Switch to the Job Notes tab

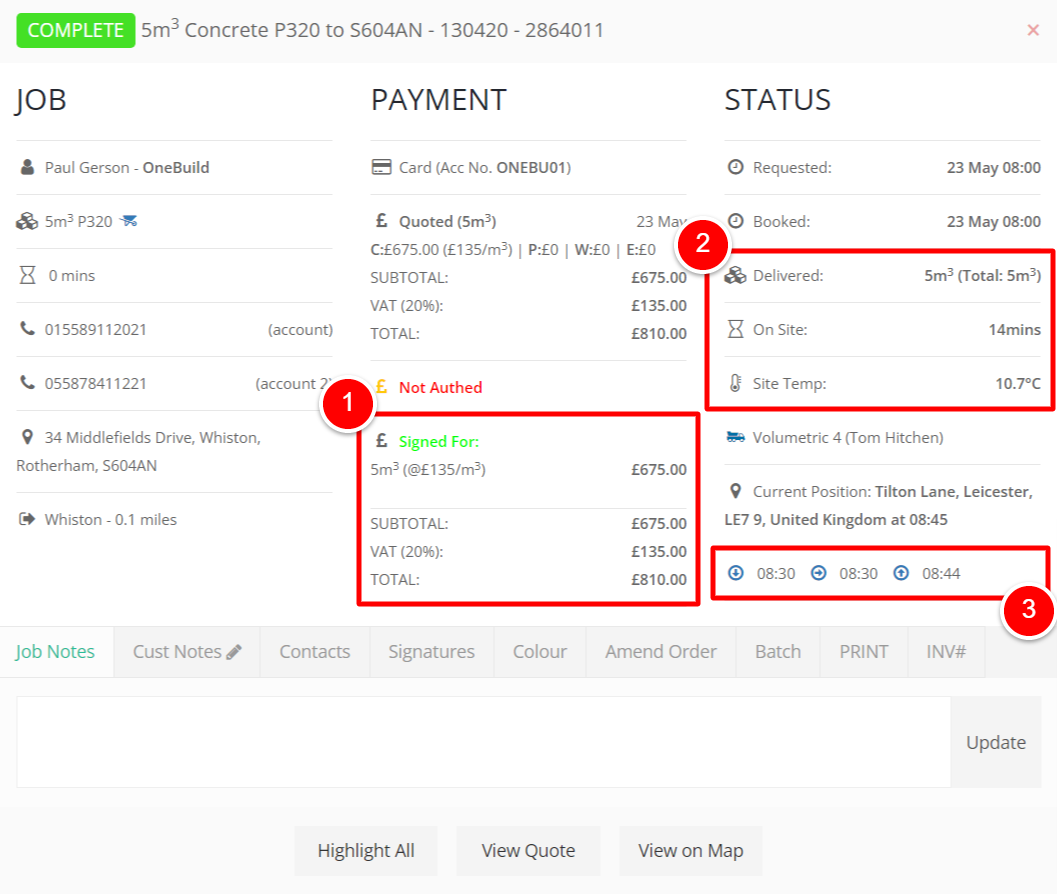pyautogui.click(x=56, y=652)
